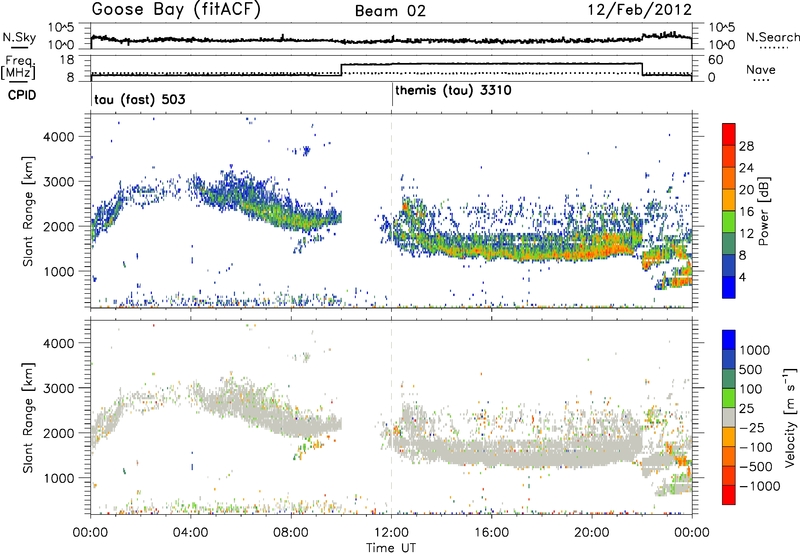Image resolution: width=800 pixels, height=554 pixels.
Task: Click the solid line sample beneath the N.Sky label
Action: point(19,48)
